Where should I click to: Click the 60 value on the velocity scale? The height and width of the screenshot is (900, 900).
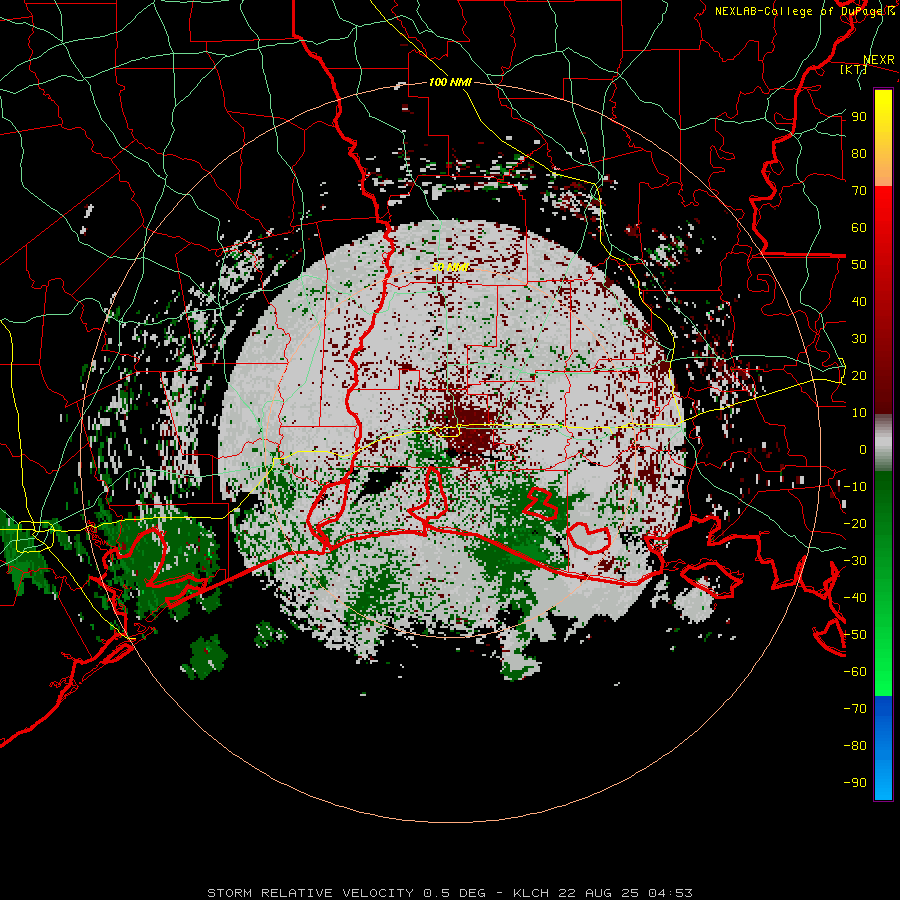click(x=859, y=227)
